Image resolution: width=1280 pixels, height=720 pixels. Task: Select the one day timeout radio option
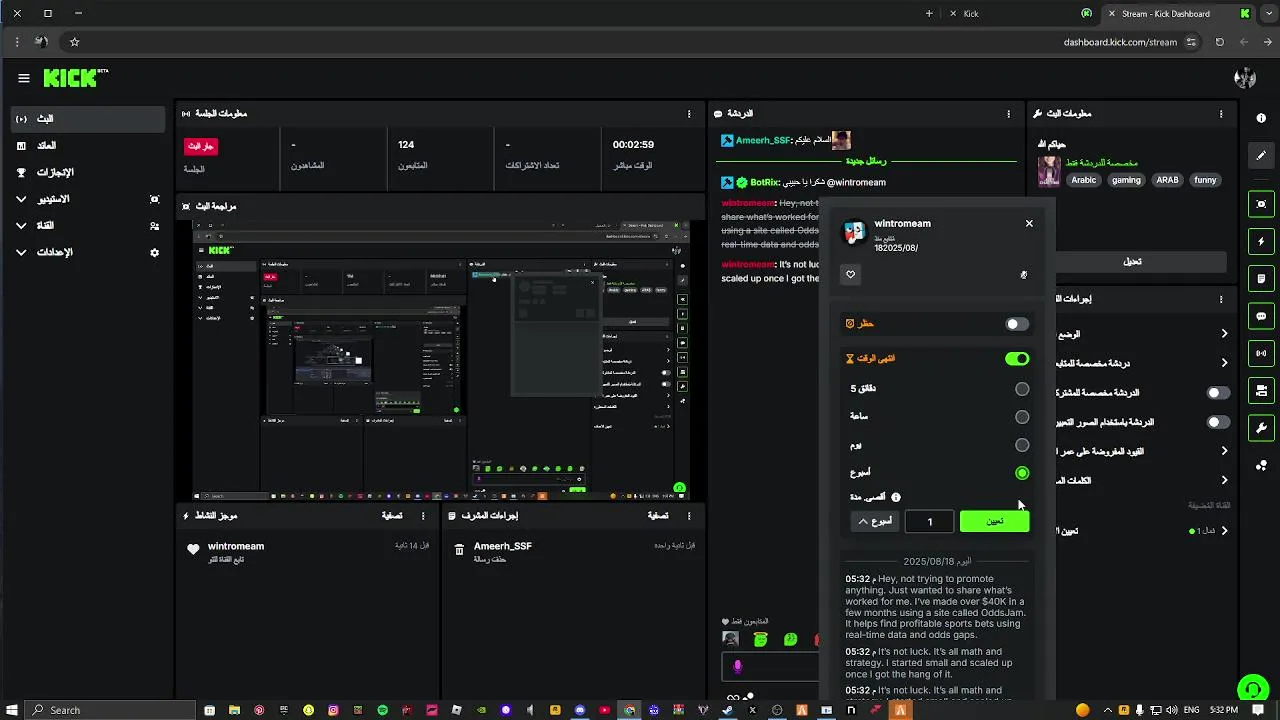coord(1022,445)
